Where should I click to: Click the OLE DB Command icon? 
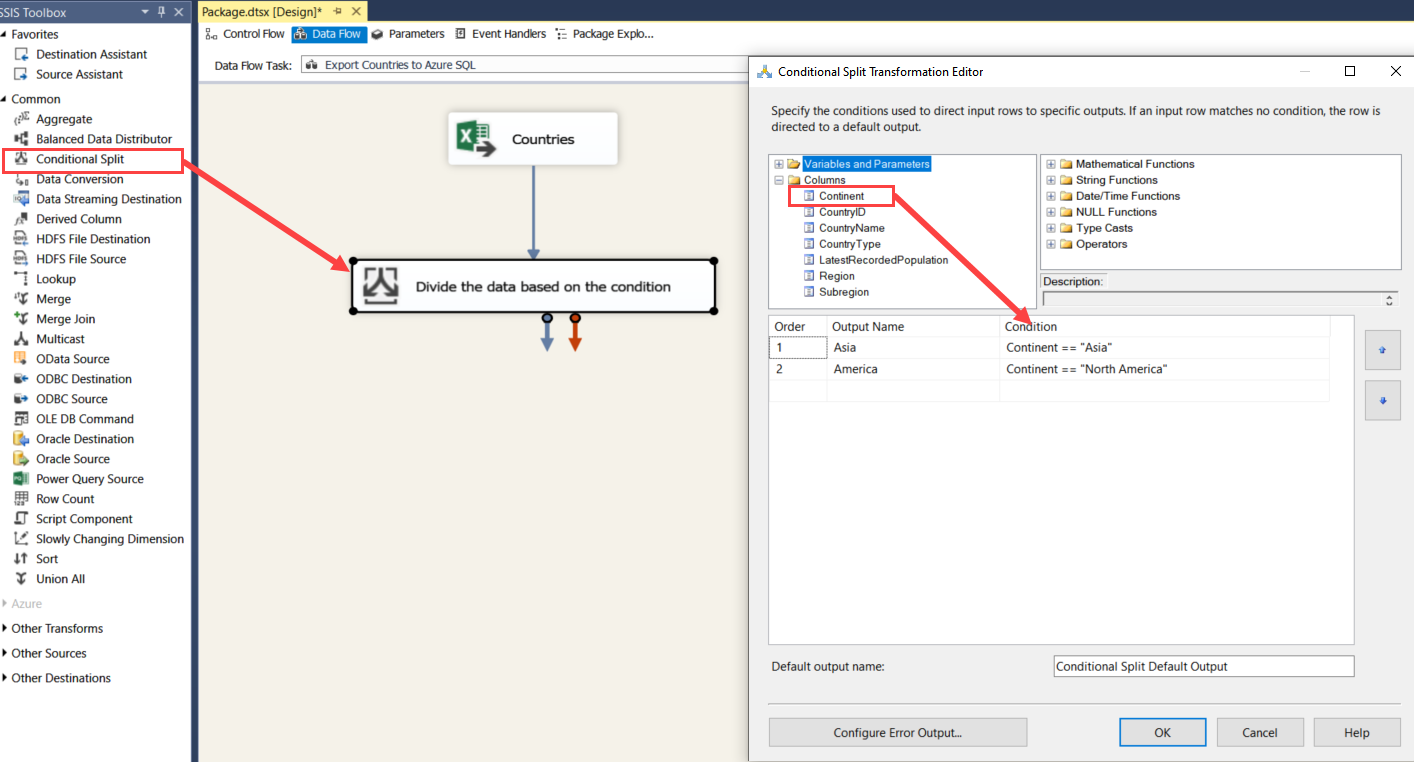(x=21, y=419)
